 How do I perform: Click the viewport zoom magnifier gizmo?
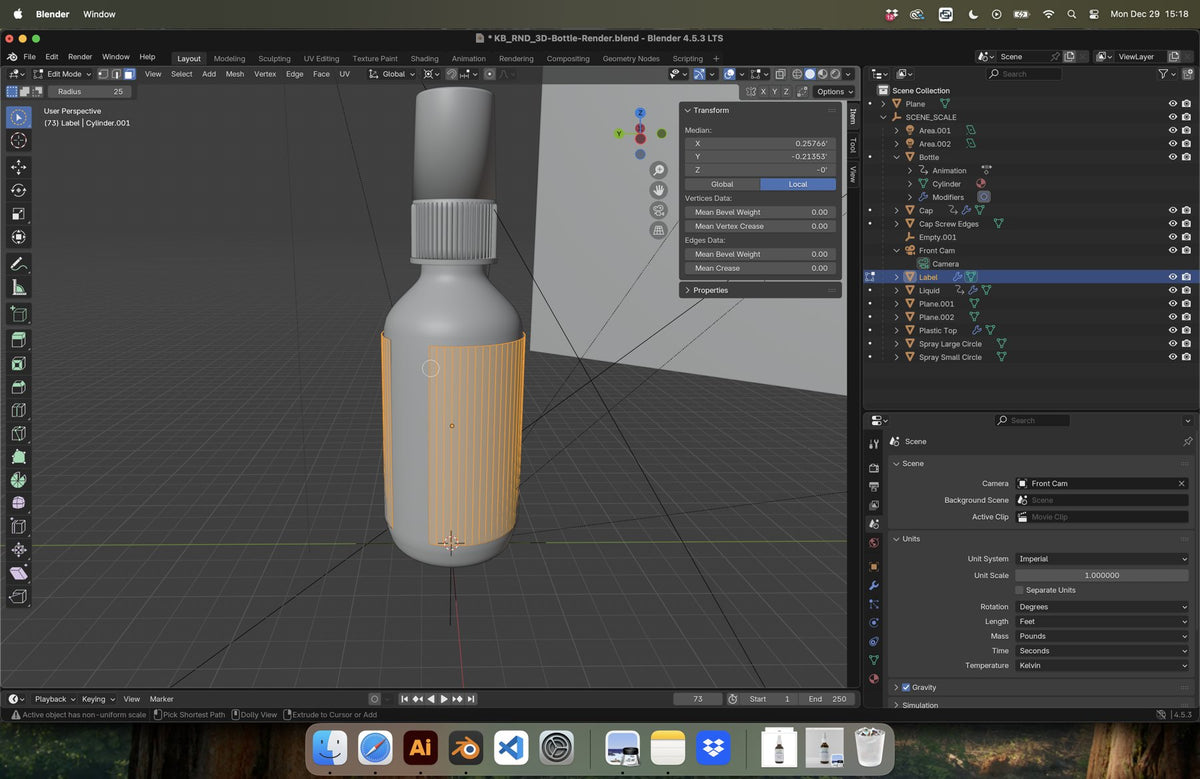(x=658, y=170)
